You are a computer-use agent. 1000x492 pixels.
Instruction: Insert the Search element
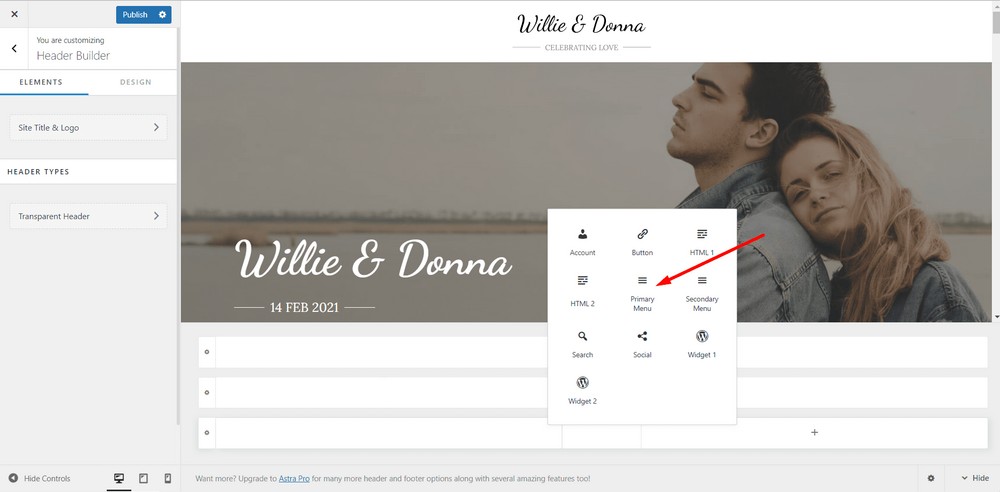pos(582,343)
